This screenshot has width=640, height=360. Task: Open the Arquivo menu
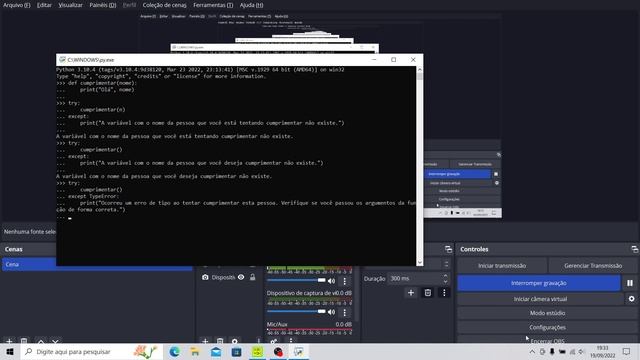tap(17, 5)
